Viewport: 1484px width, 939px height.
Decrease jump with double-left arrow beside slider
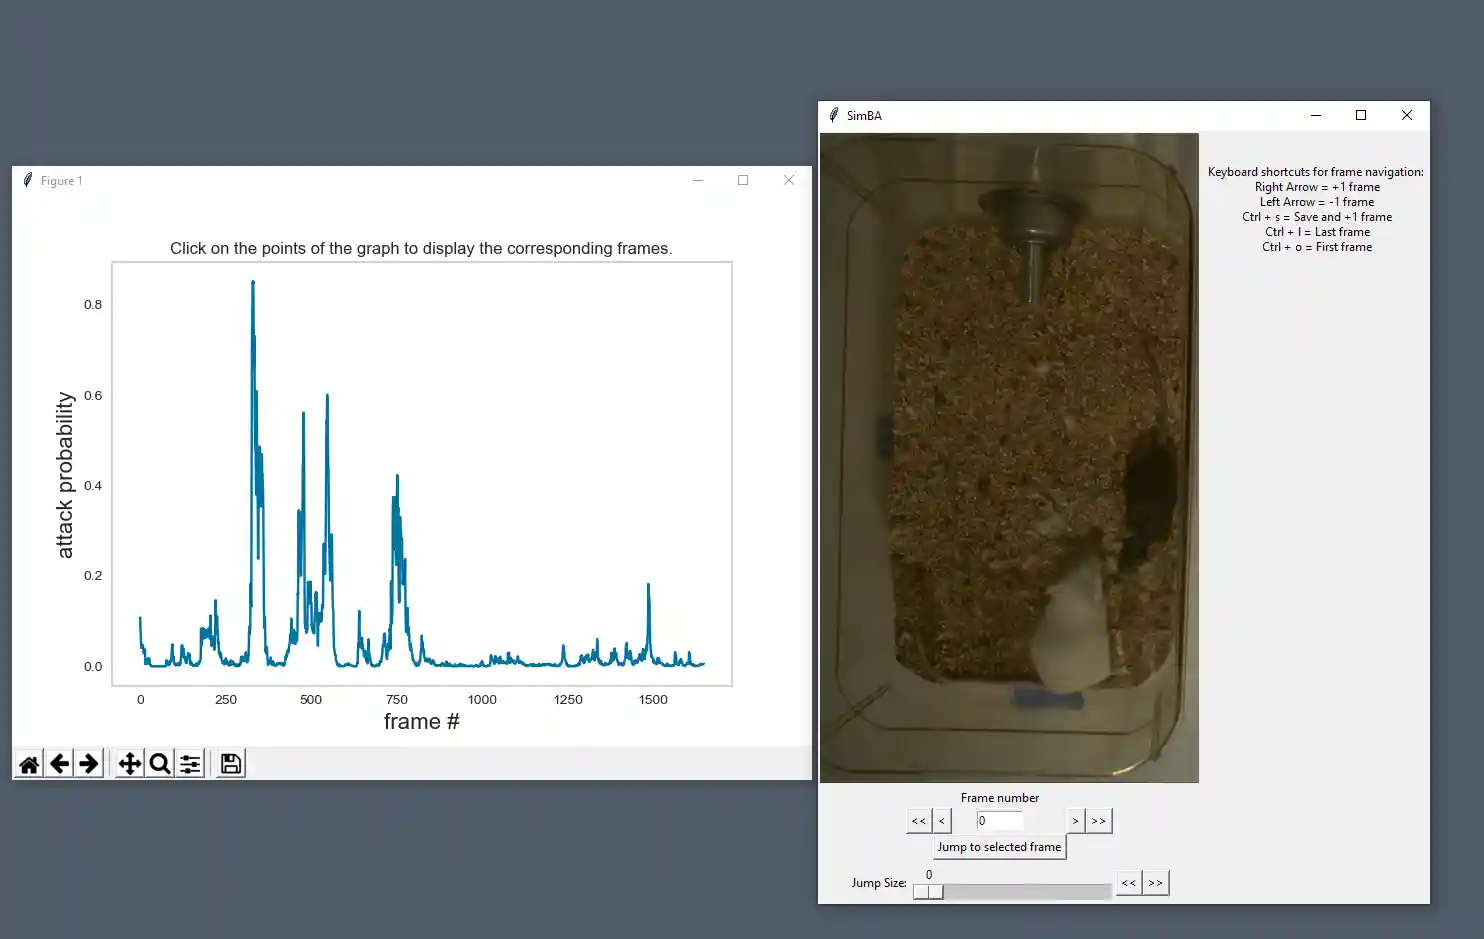click(1129, 883)
